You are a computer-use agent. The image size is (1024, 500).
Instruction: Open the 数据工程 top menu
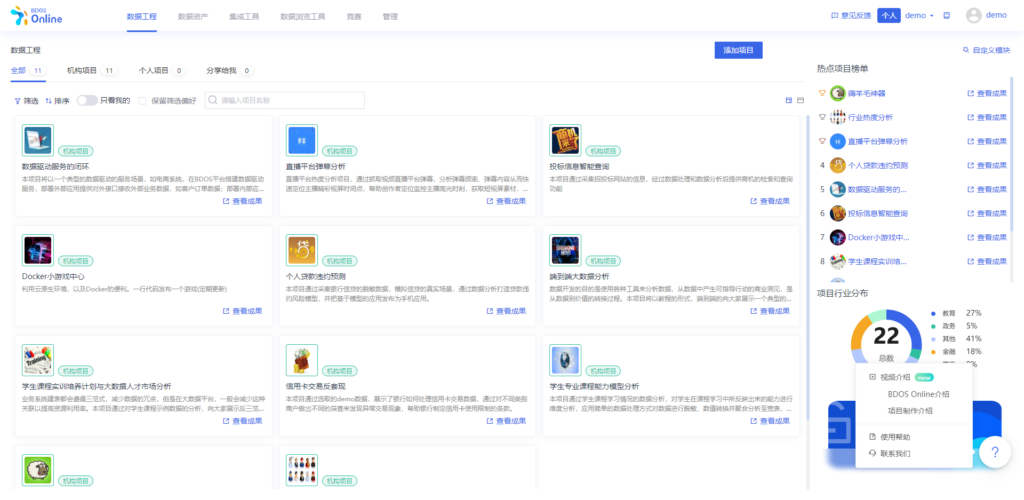point(142,16)
